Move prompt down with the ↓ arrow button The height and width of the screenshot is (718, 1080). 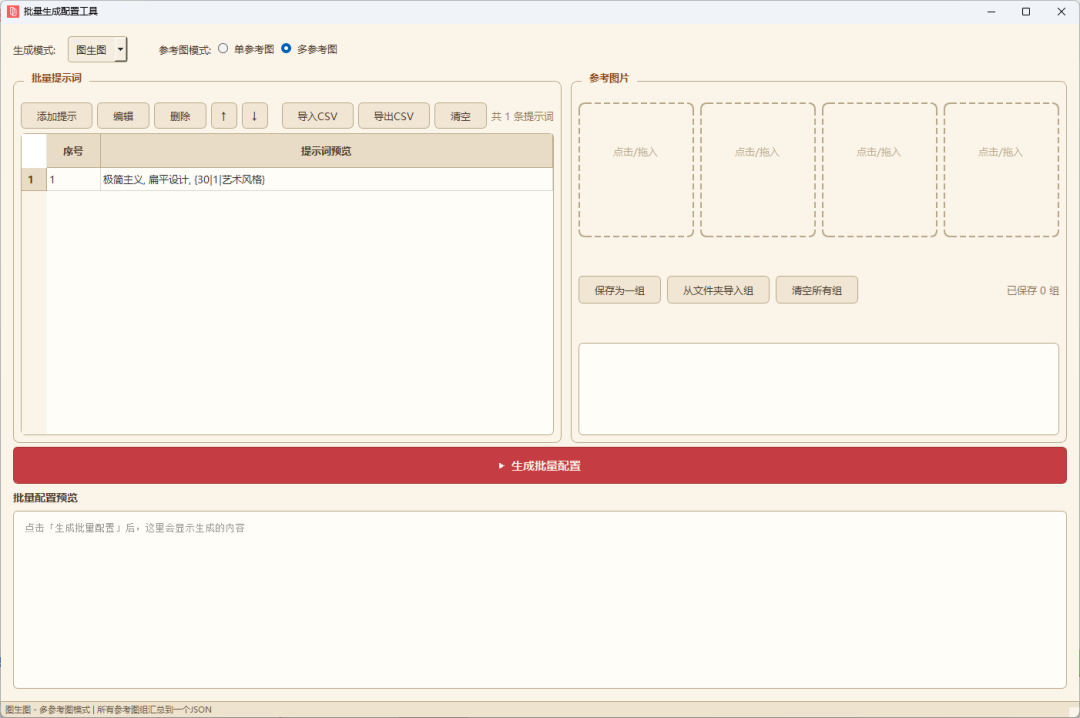click(x=255, y=116)
